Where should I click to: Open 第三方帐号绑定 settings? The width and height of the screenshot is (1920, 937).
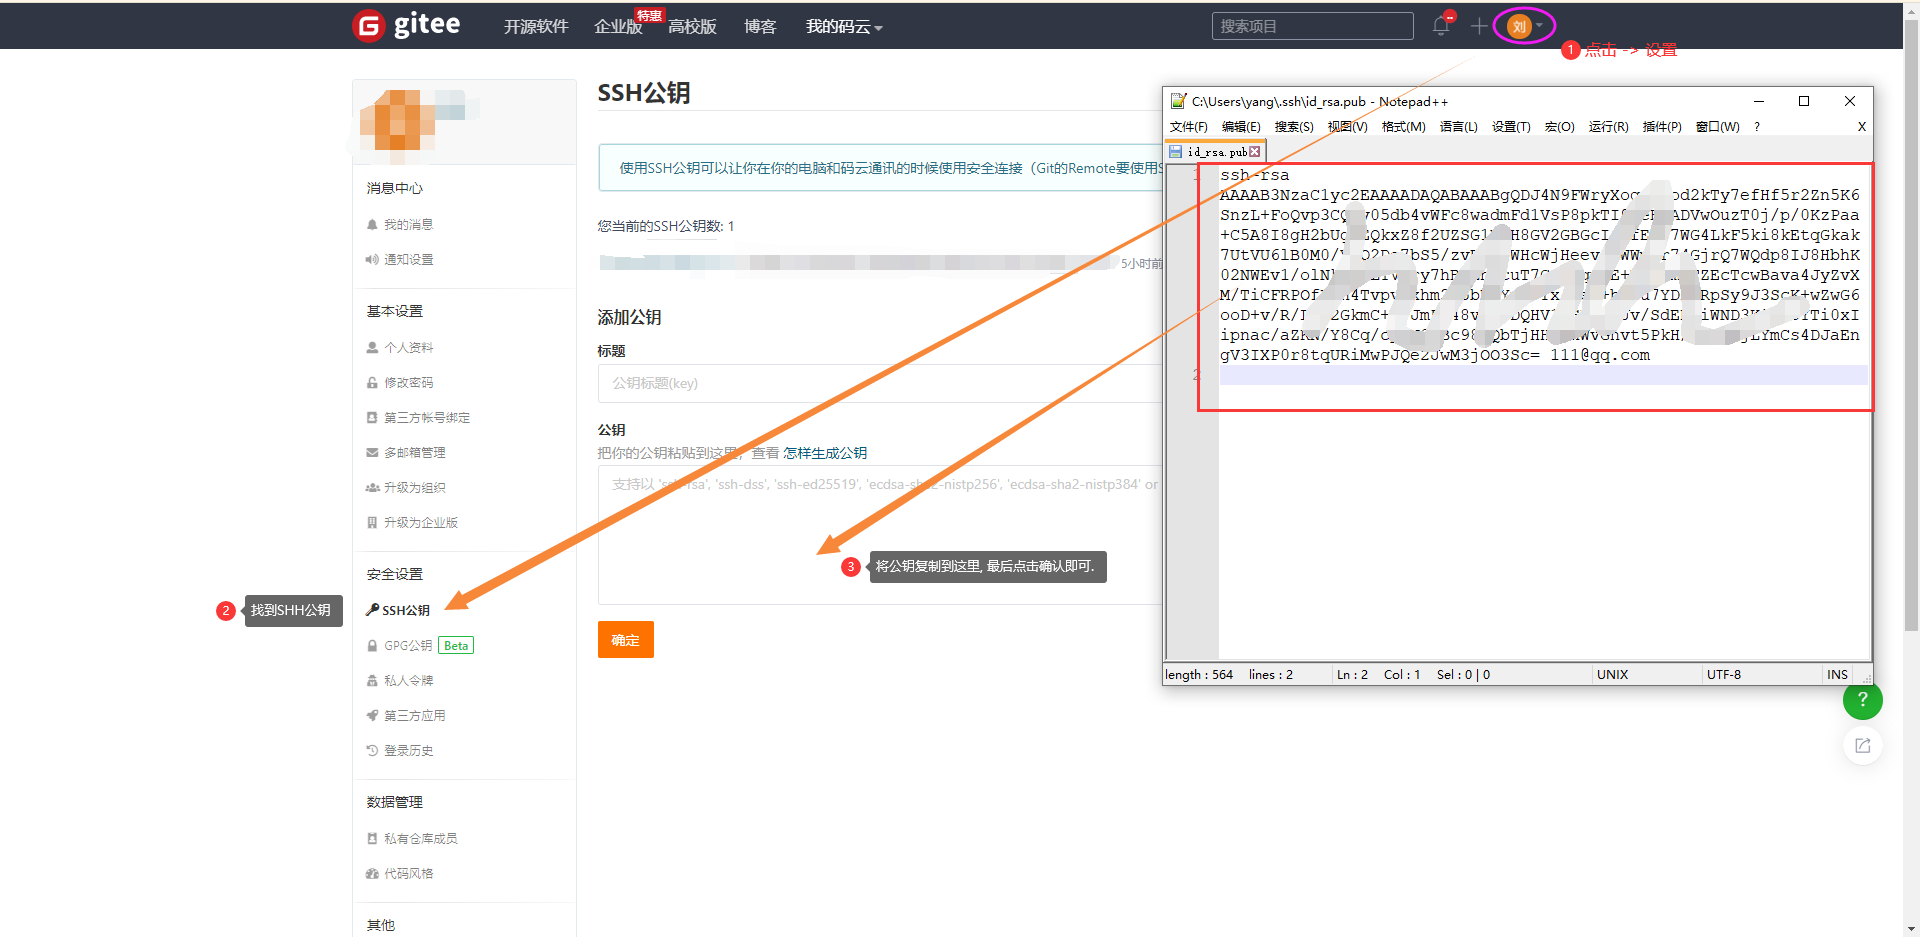418,418
